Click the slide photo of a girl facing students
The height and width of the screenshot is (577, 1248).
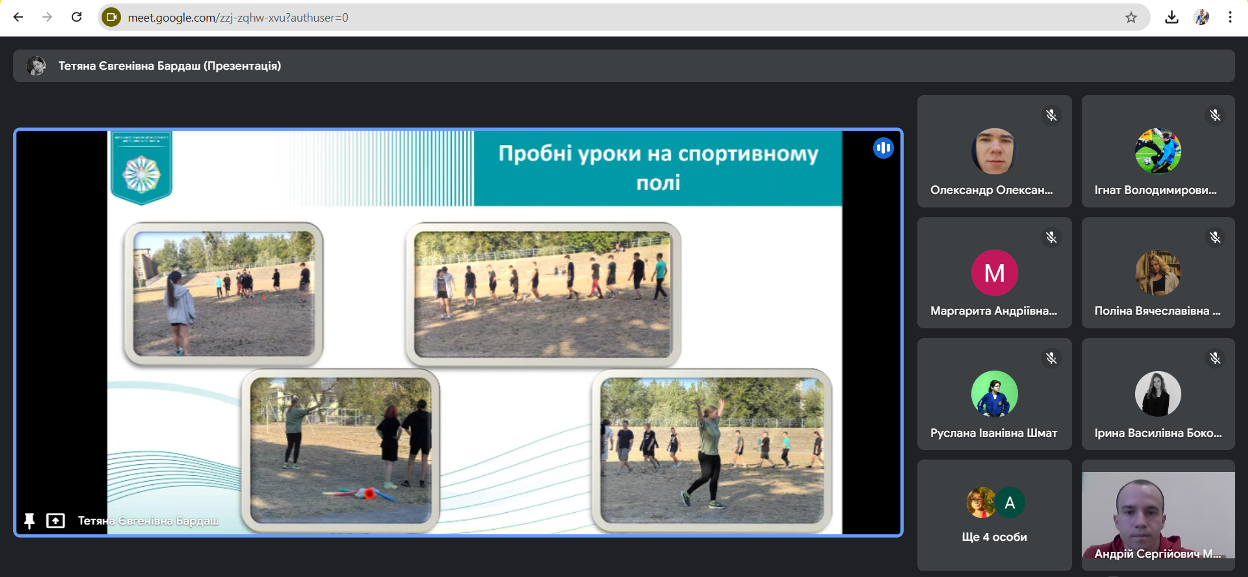click(x=223, y=294)
